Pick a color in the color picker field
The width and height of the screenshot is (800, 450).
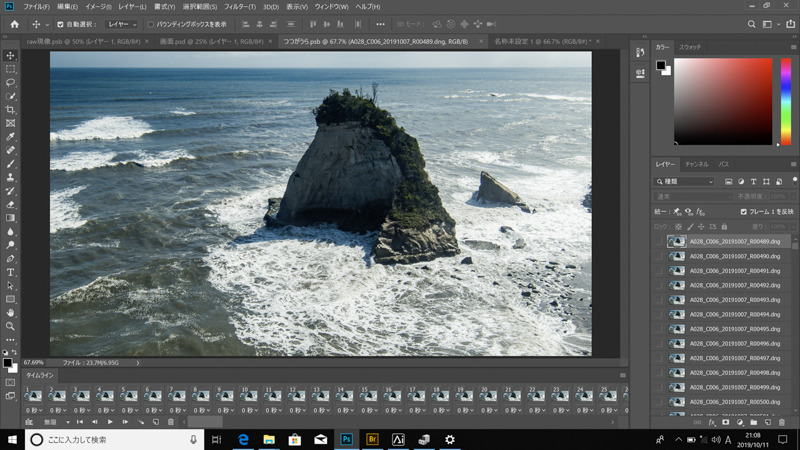[x=722, y=100]
